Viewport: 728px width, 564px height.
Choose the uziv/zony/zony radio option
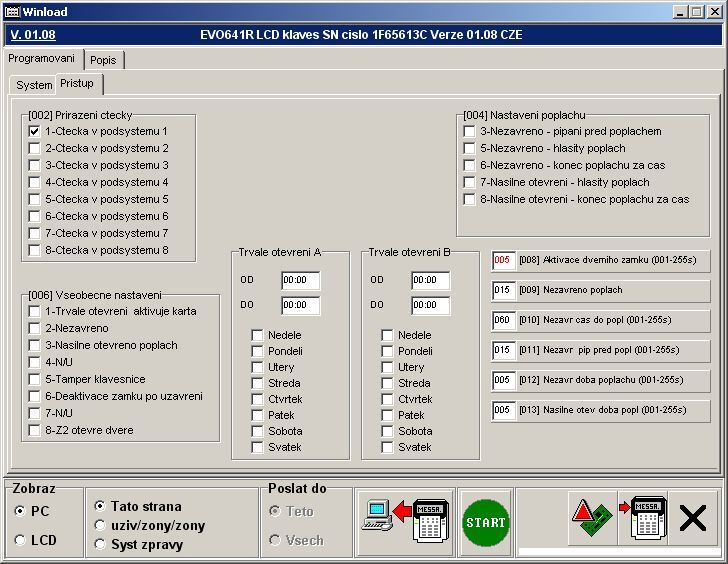pos(100,525)
